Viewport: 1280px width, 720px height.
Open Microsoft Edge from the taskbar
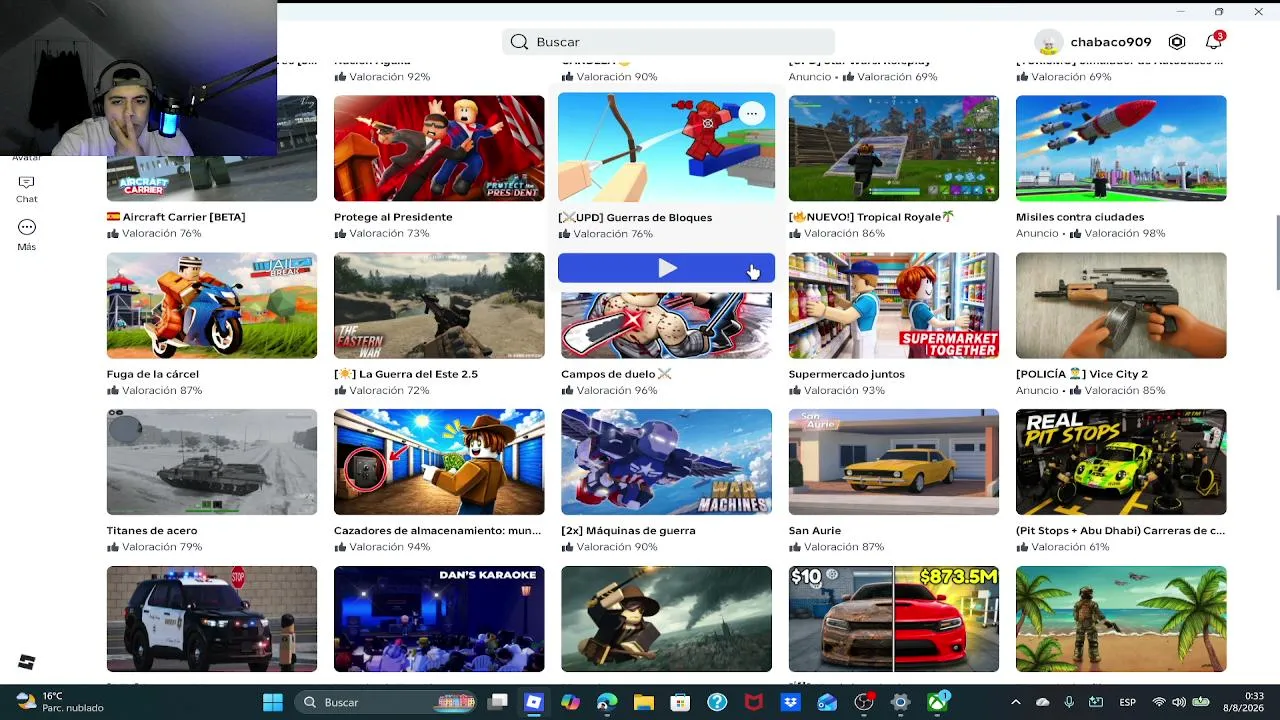[607, 702]
